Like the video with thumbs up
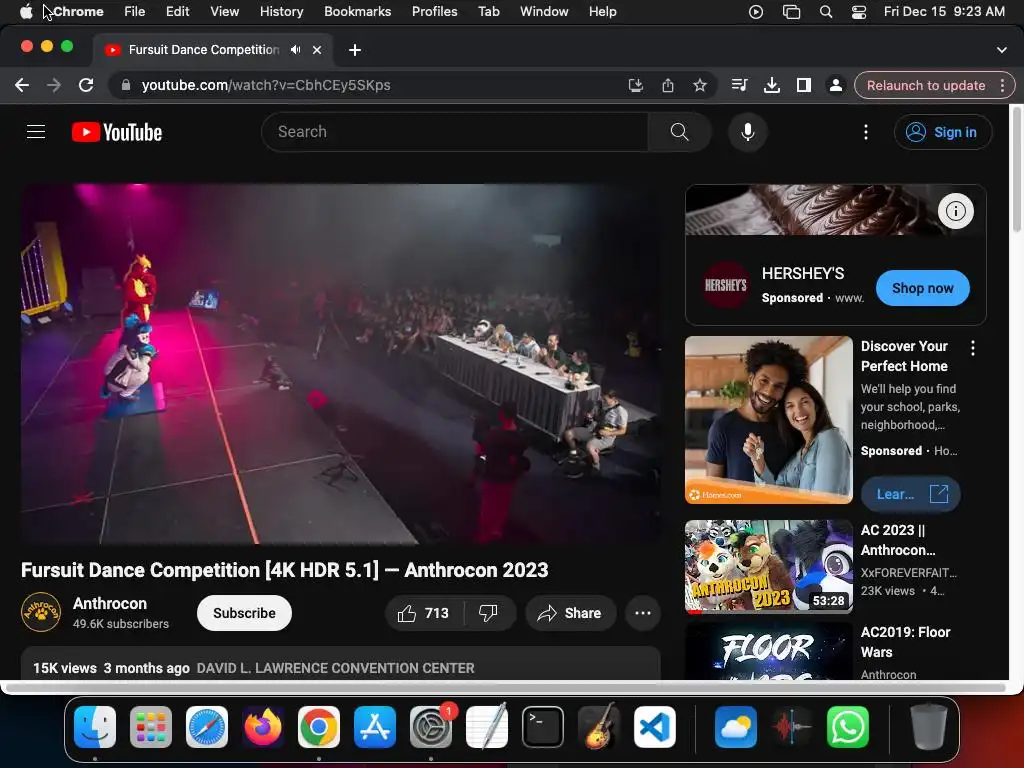The height and width of the screenshot is (768, 1024). pyautogui.click(x=423, y=613)
